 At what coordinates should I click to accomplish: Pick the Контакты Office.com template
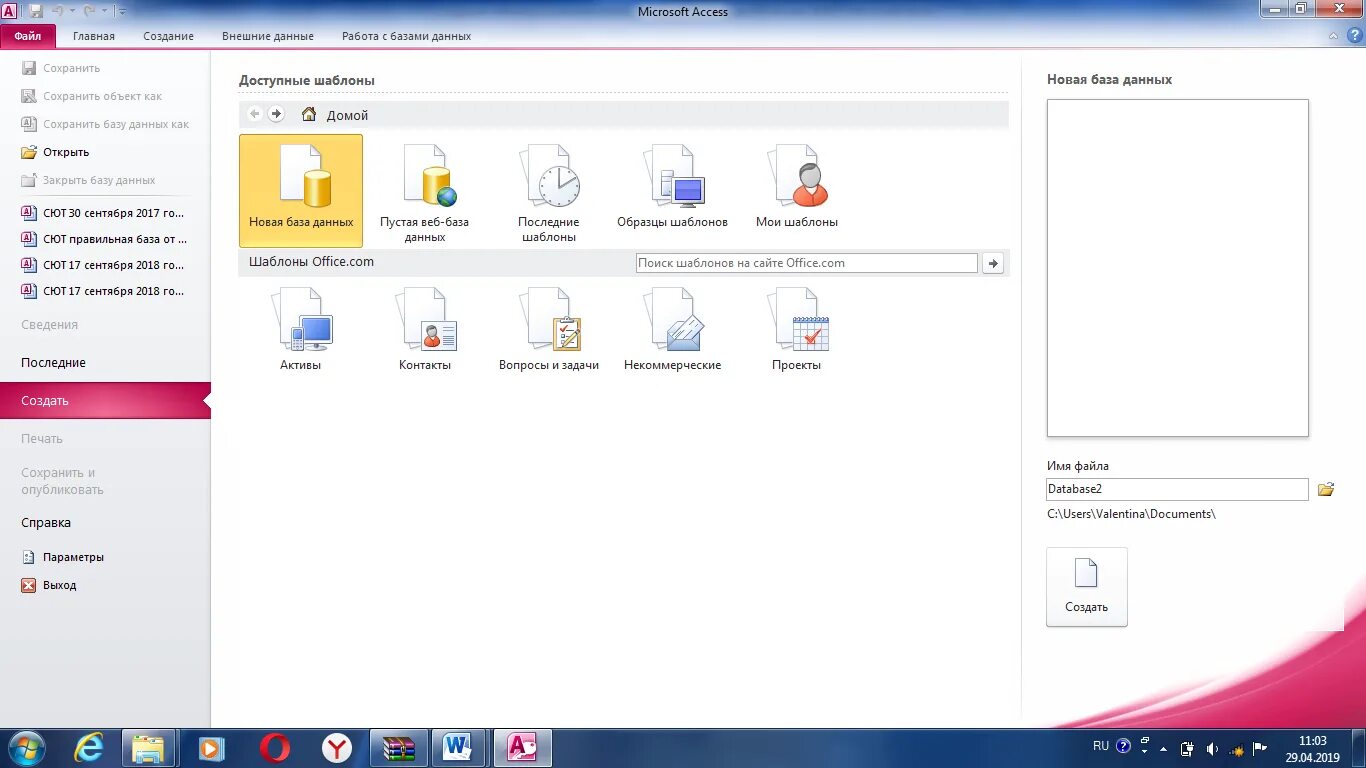pyautogui.click(x=425, y=330)
